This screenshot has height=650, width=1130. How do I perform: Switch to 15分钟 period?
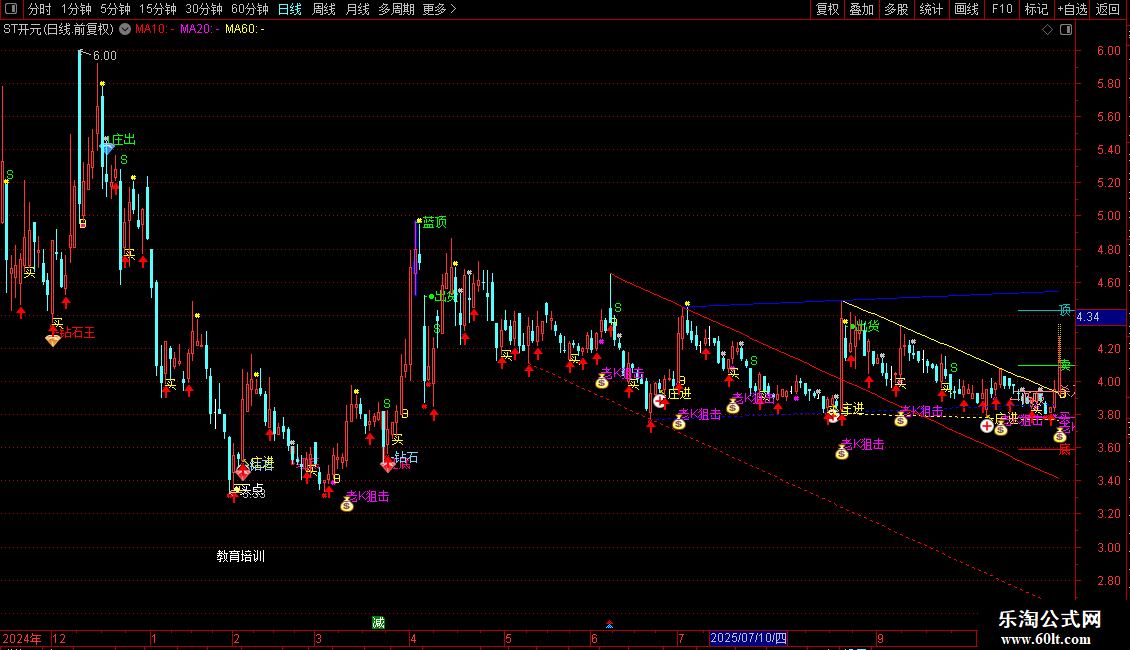point(158,9)
